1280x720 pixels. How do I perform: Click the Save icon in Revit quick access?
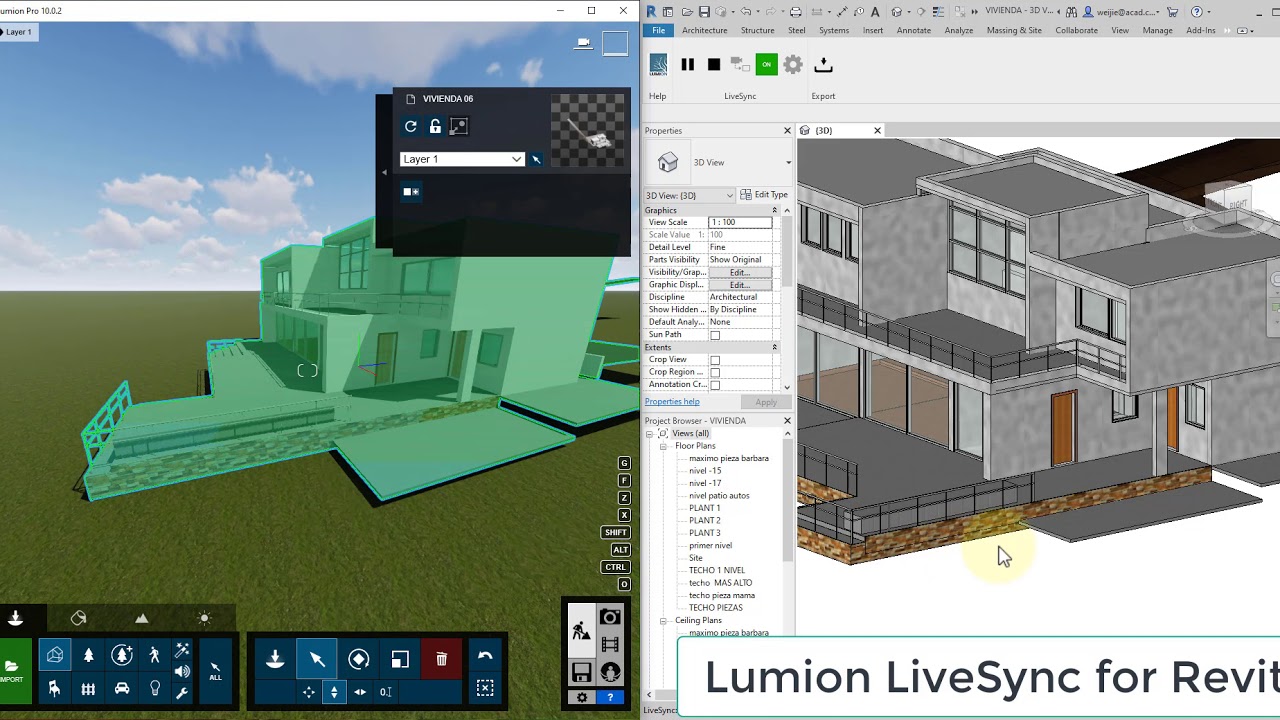704,12
